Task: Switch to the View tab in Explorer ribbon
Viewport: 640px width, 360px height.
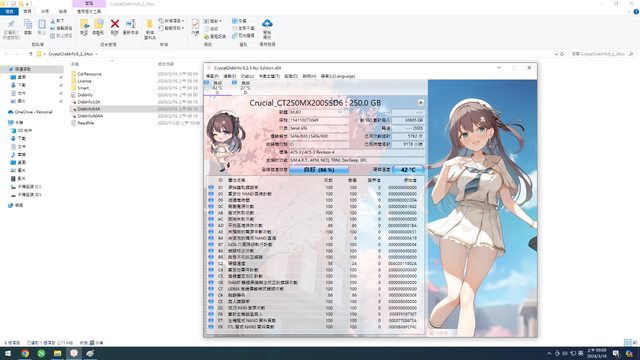Action: [x=62, y=11]
